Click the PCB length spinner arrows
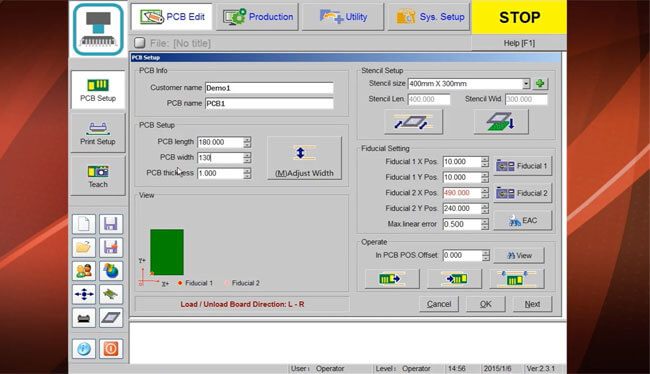650x374 pixels. [x=247, y=142]
